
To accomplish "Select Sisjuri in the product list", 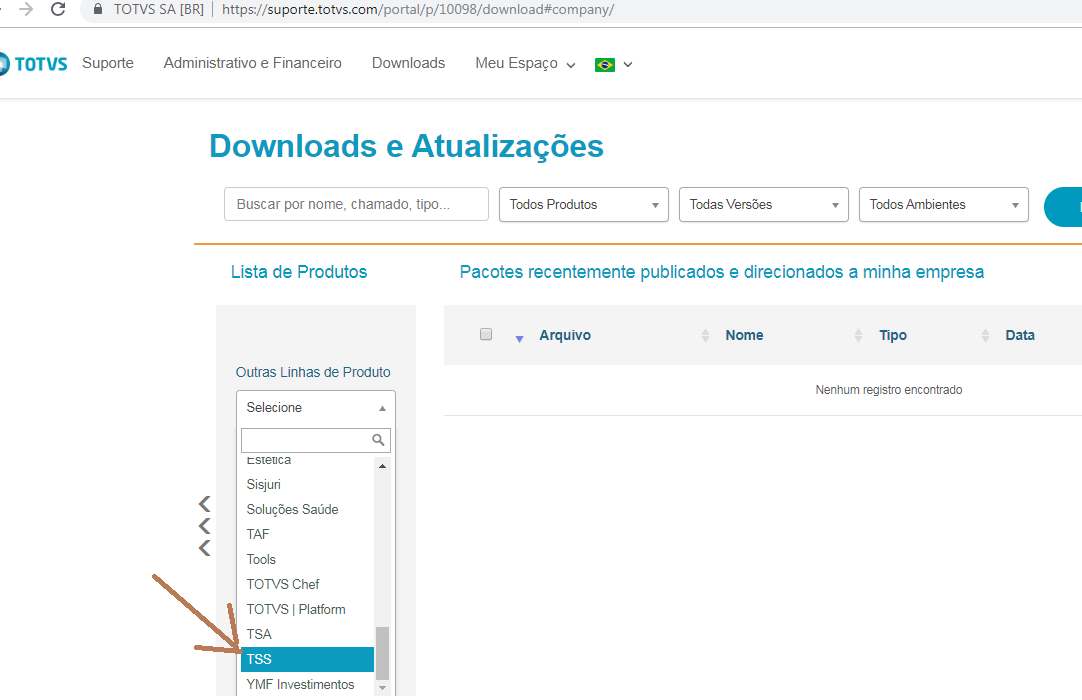I will tap(307, 485).
